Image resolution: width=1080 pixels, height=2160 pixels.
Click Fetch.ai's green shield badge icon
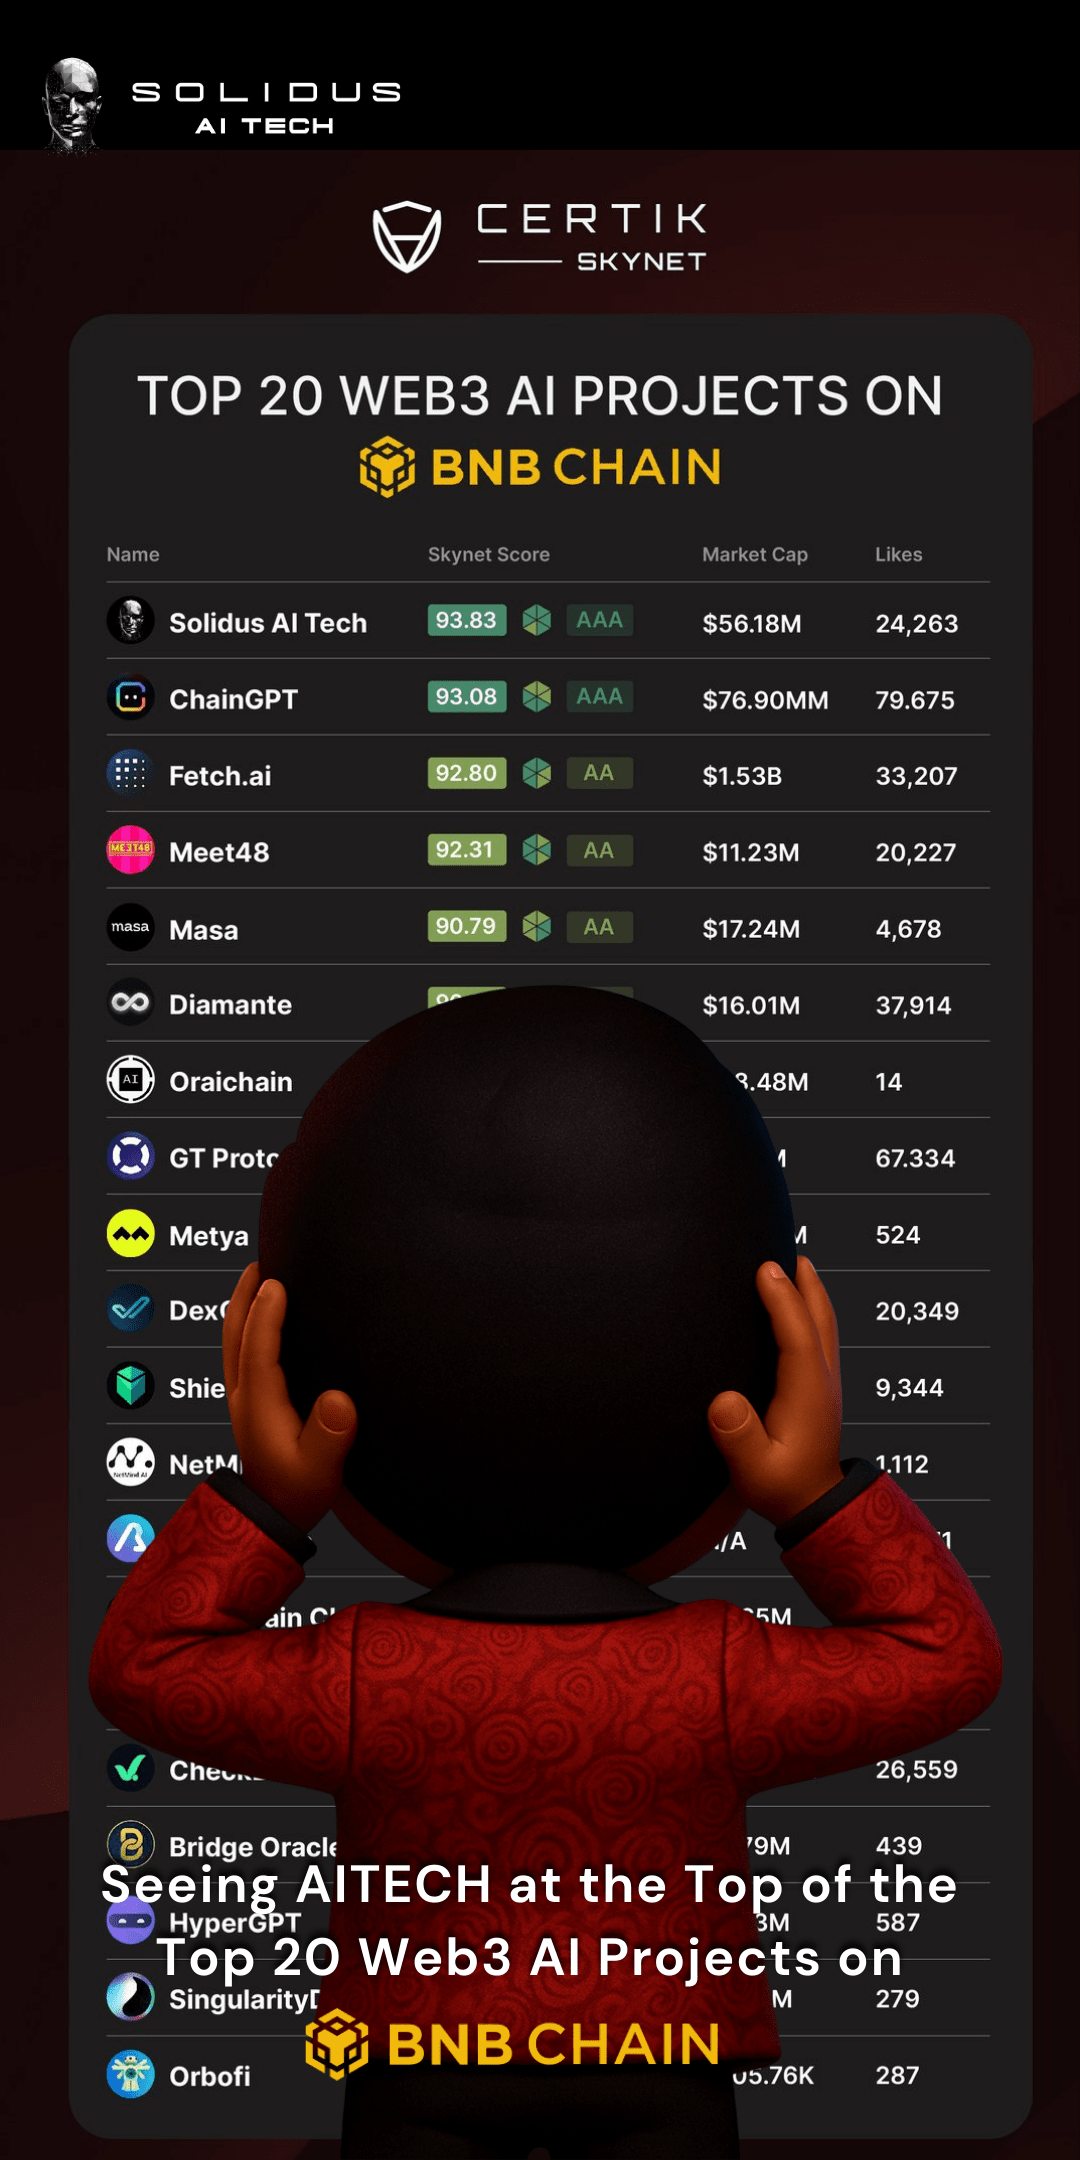coord(537,773)
